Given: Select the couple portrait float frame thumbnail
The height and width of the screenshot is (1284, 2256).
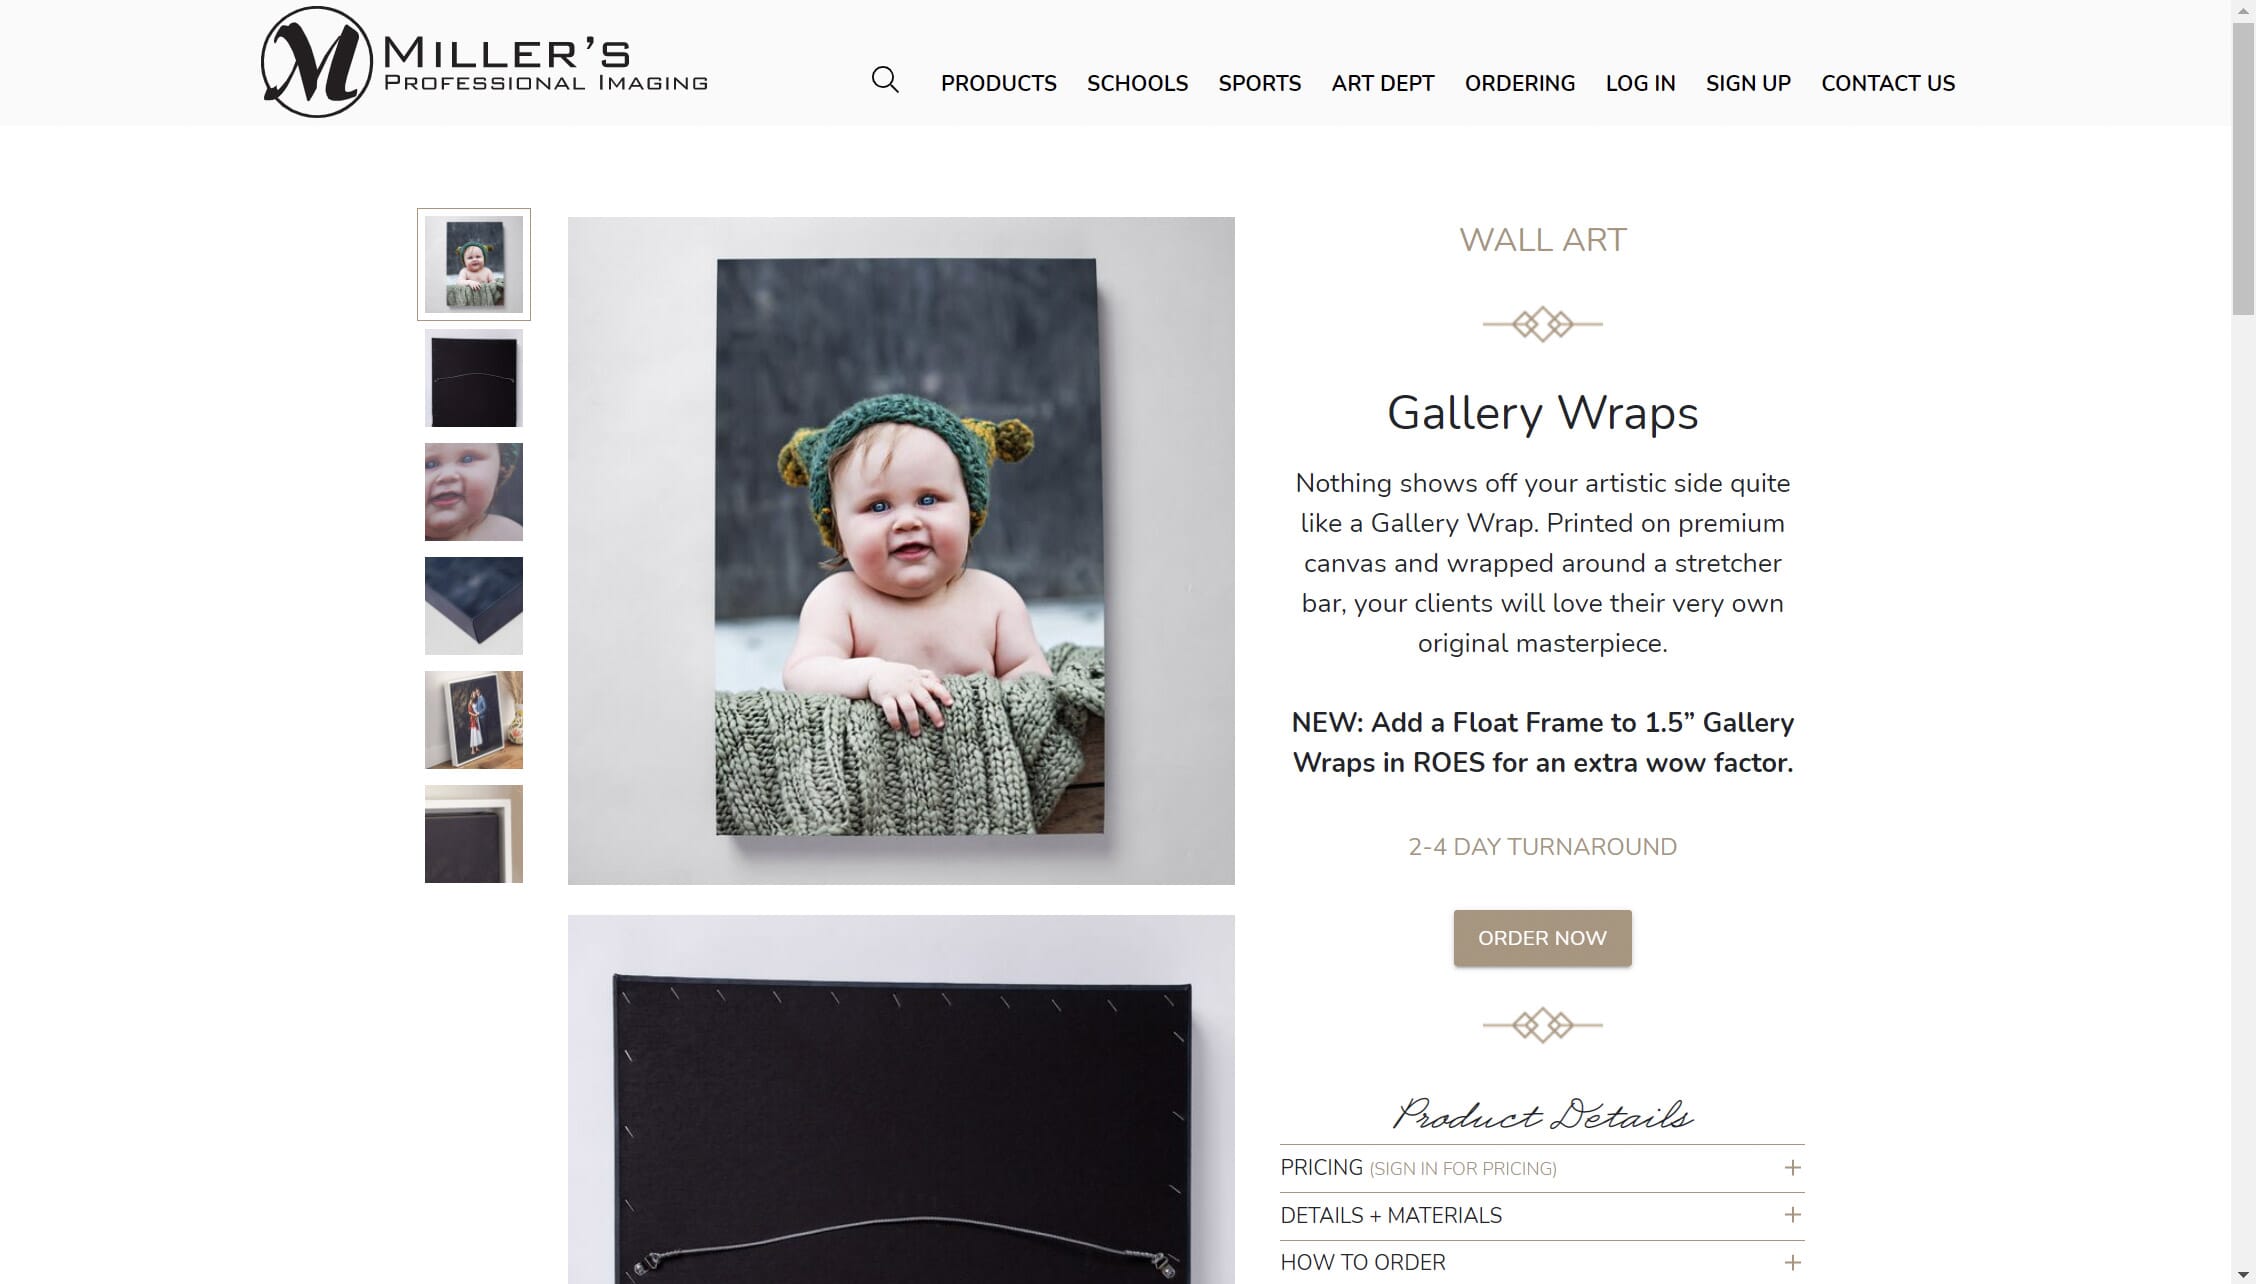Looking at the screenshot, I should click(x=473, y=720).
